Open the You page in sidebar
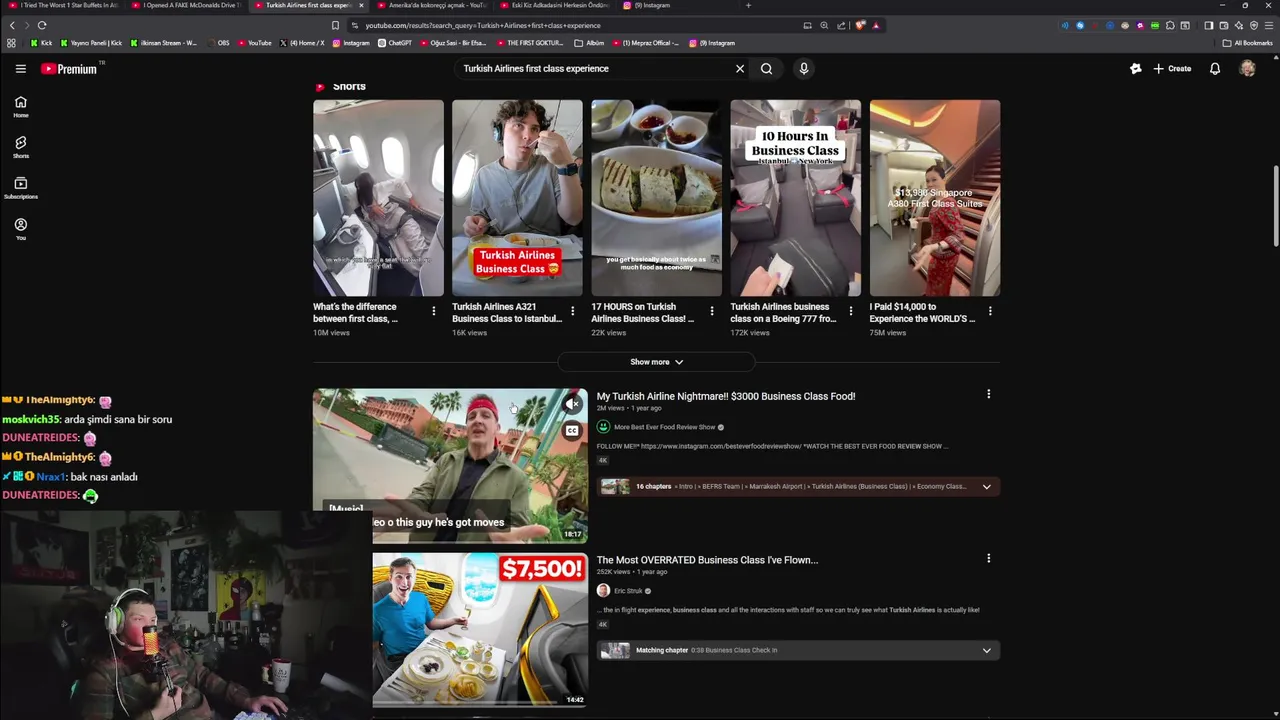1280x720 pixels. [x=20, y=230]
